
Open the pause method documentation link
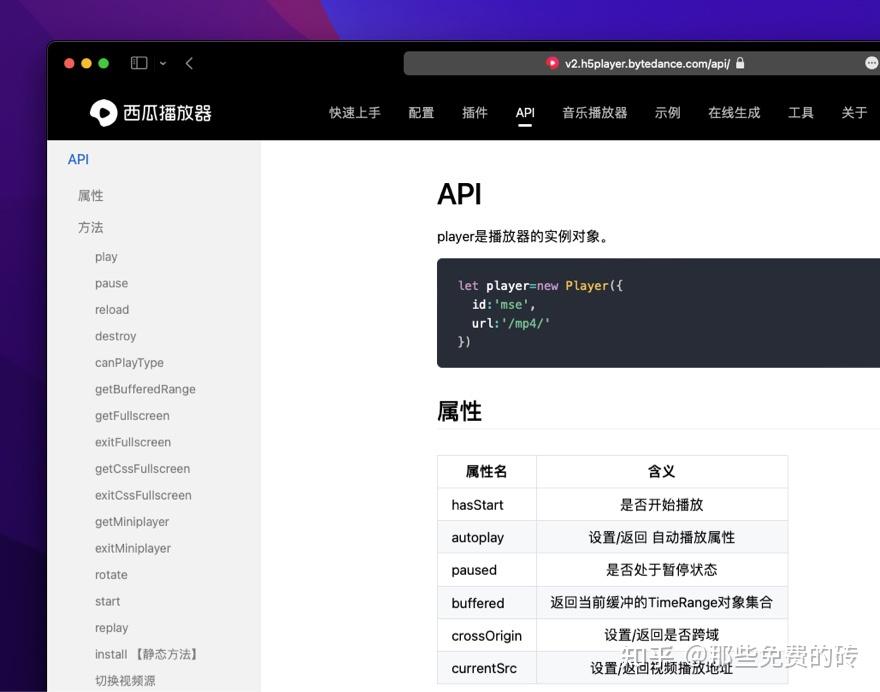(111, 283)
